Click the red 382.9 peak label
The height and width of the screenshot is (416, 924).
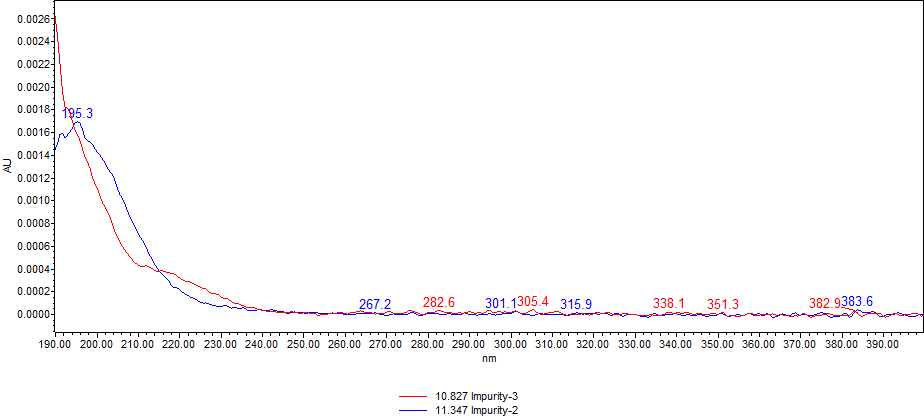[x=824, y=303]
